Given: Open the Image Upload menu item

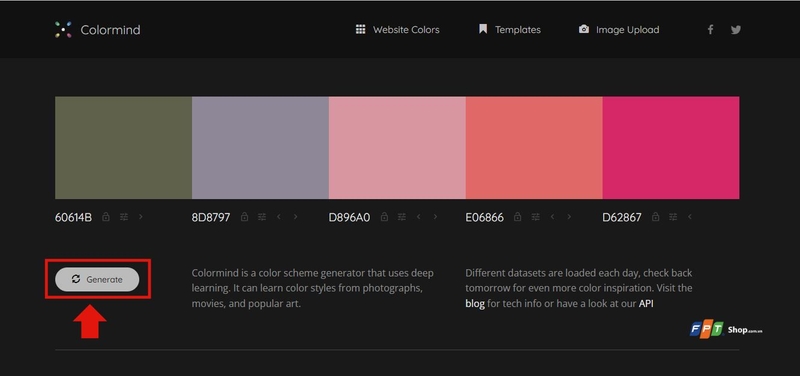Looking at the screenshot, I should 619,30.
